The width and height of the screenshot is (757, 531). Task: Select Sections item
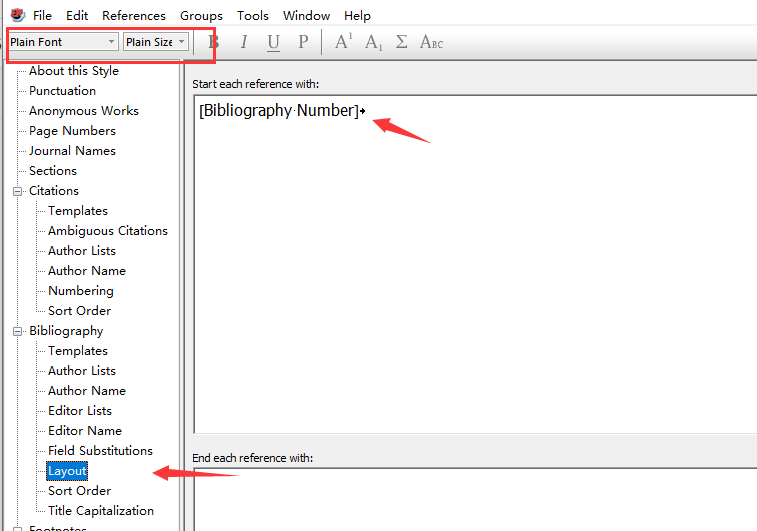click(53, 171)
